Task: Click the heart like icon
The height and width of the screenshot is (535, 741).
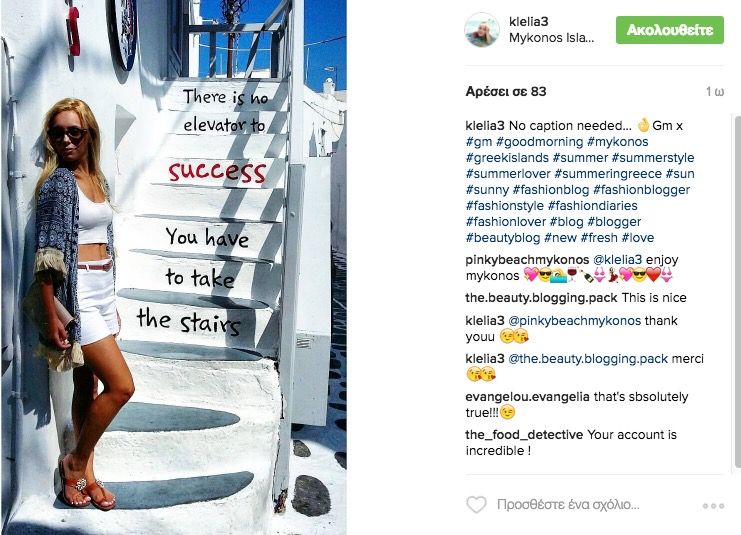Action: [476, 505]
